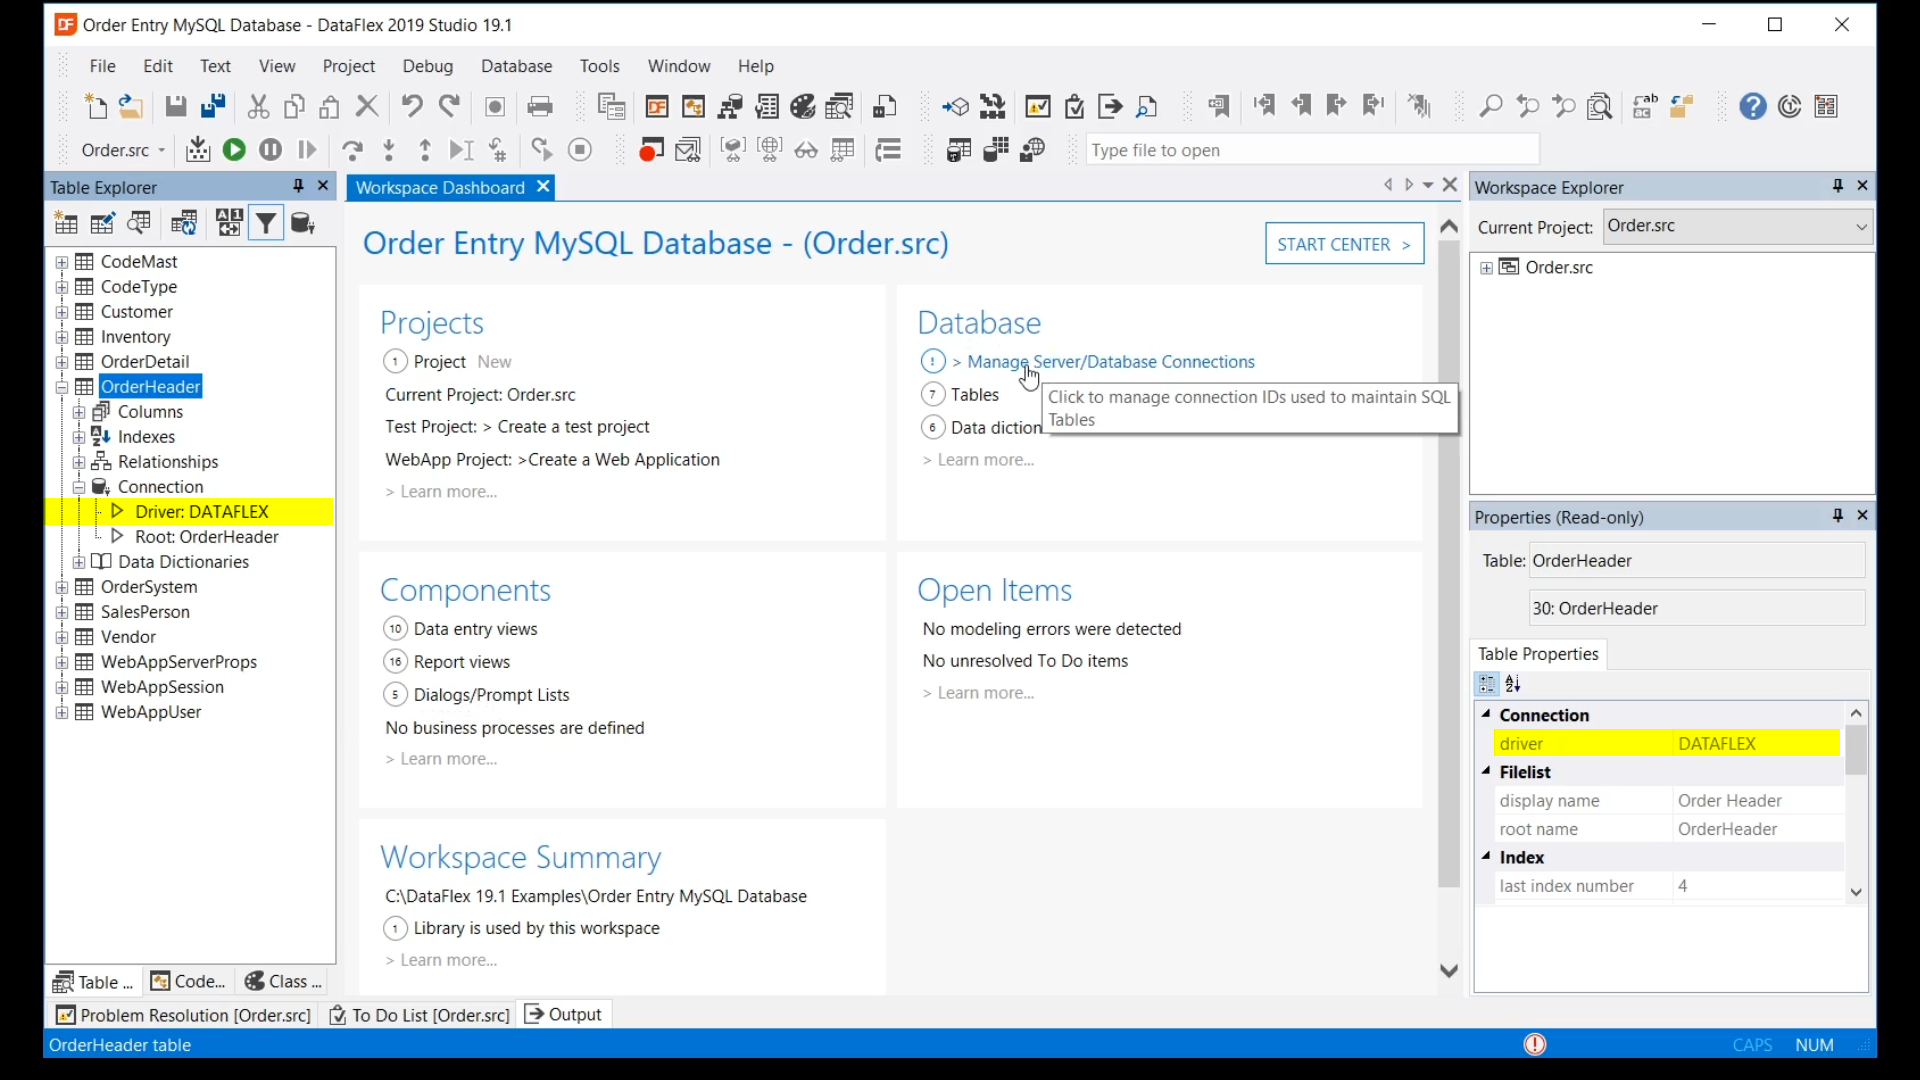Expand the Columns node under OrderHeader
The width and height of the screenshot is (1920, 1080).
79,412
